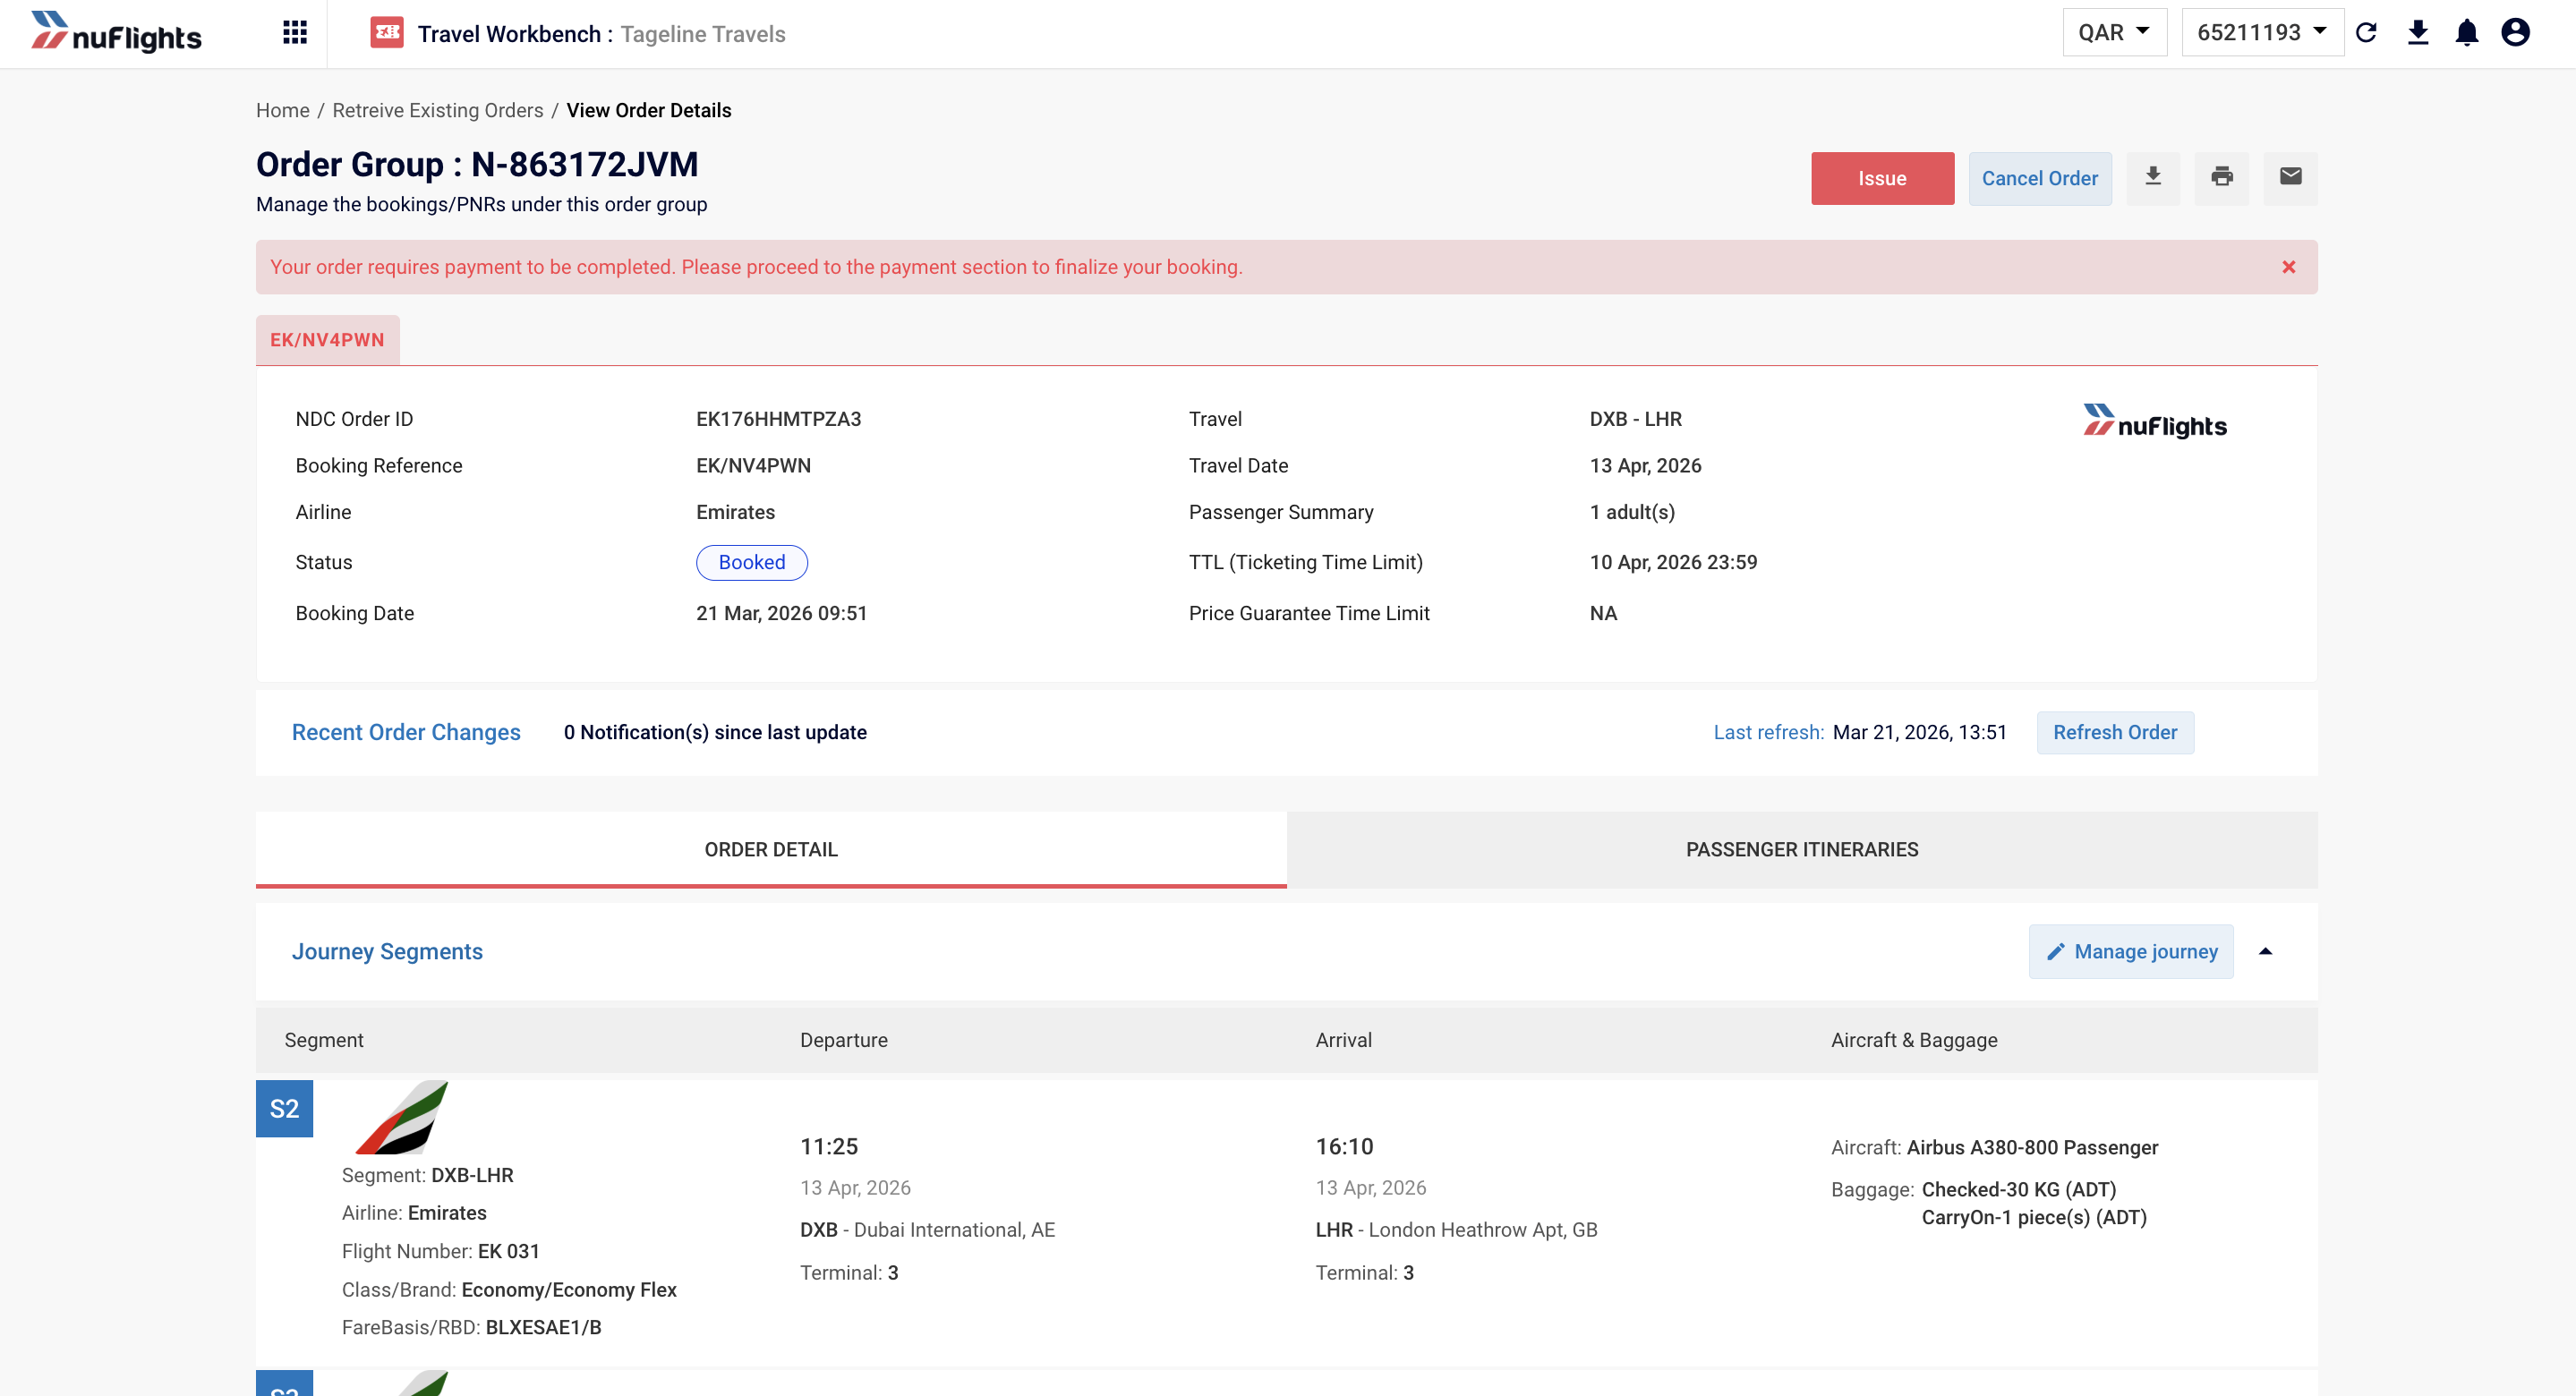Screen dimensions: 2576x1396
Task: Click the nuFlights logo in header
Action: (x=116, y=33)
